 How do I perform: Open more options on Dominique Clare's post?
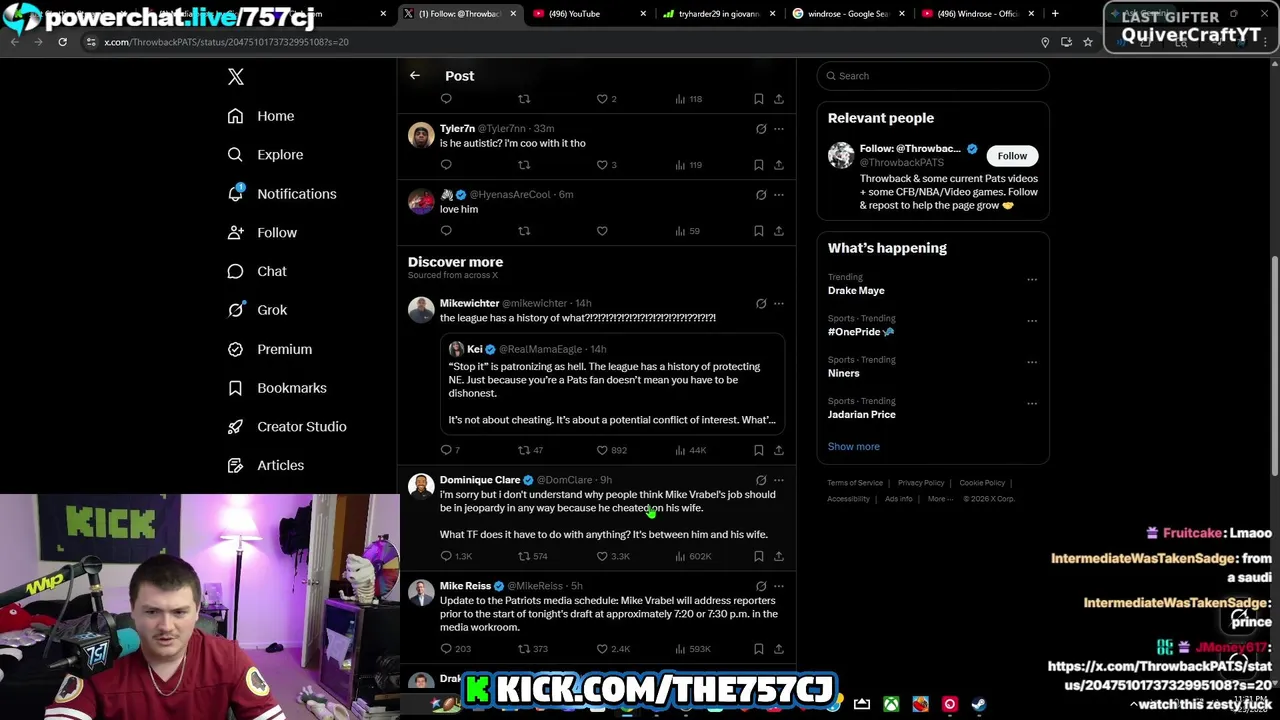pyautogui.click(x=779, y=480)
